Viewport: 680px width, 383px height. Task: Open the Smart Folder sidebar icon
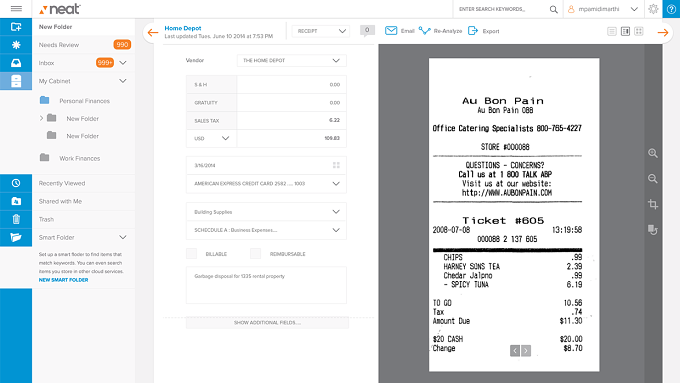[x=16, y=237]
